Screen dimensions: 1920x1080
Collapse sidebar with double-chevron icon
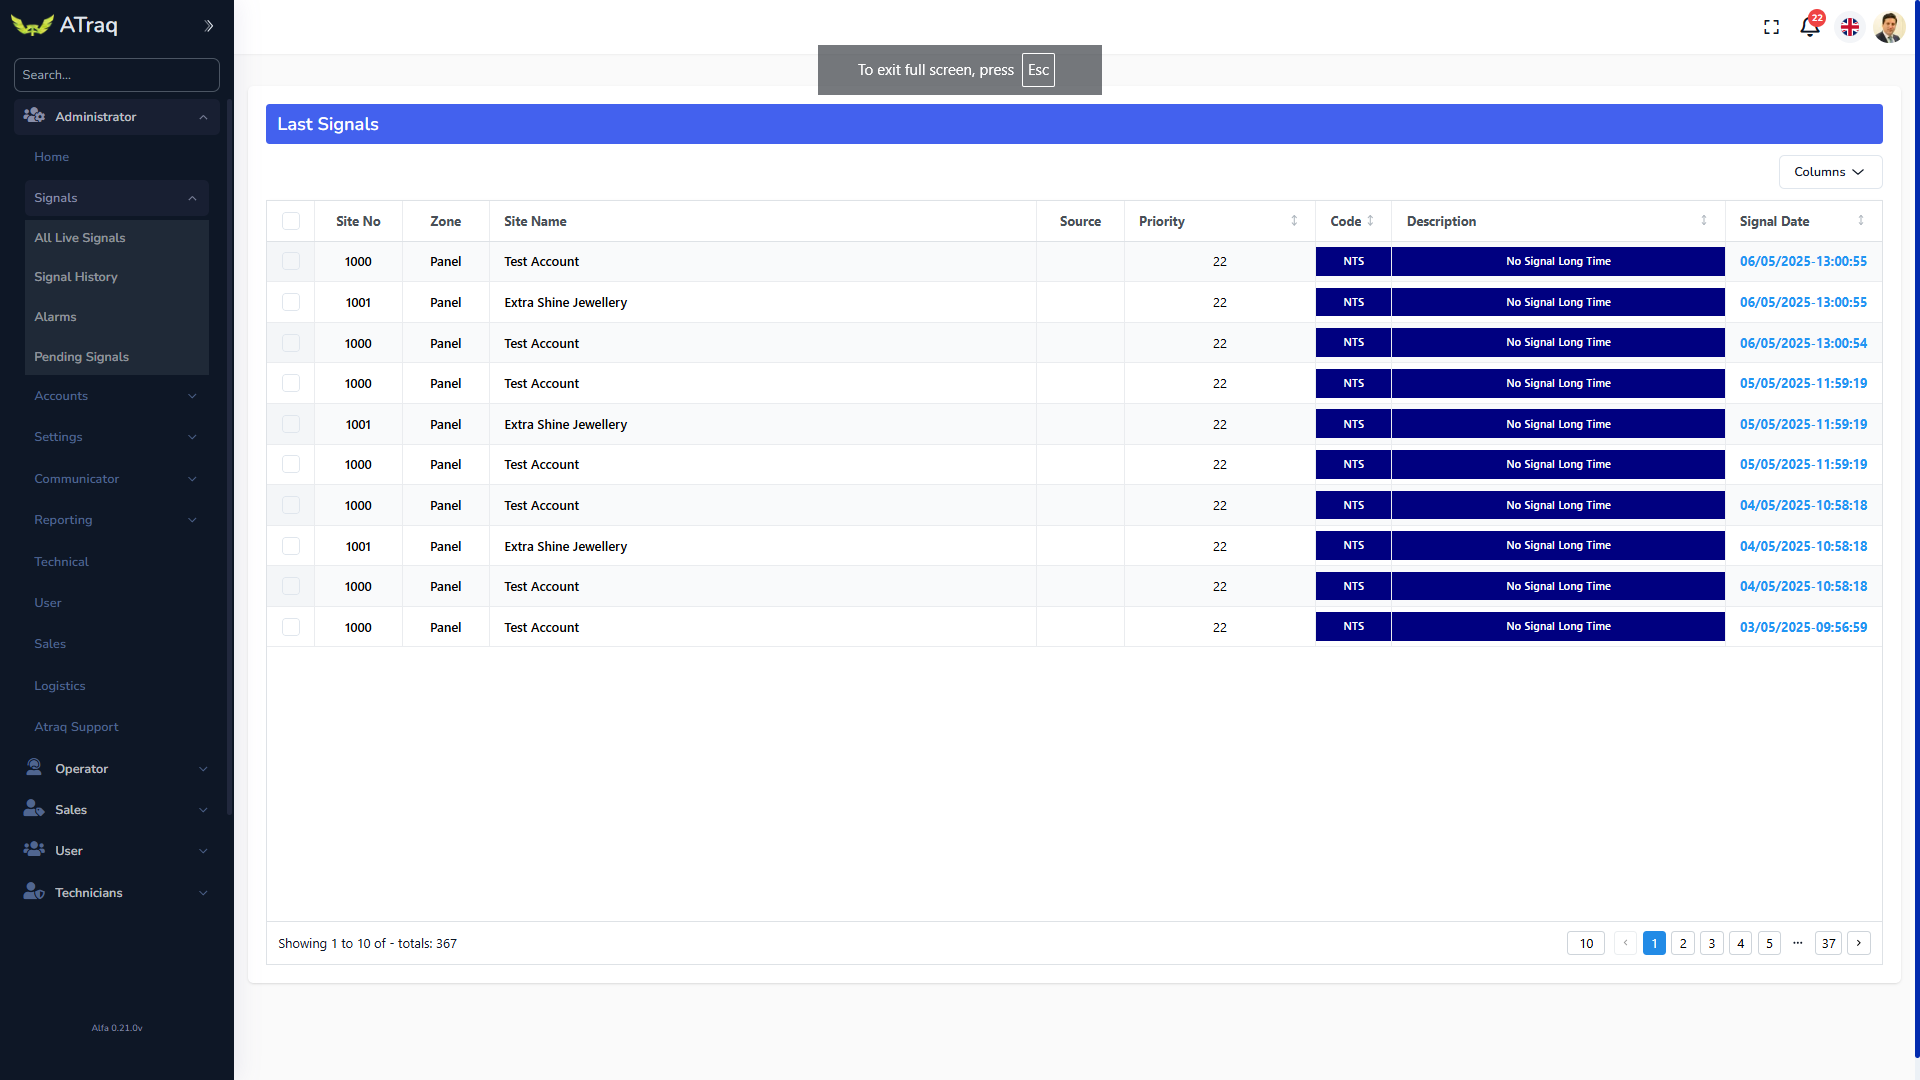tap(209, 26)
